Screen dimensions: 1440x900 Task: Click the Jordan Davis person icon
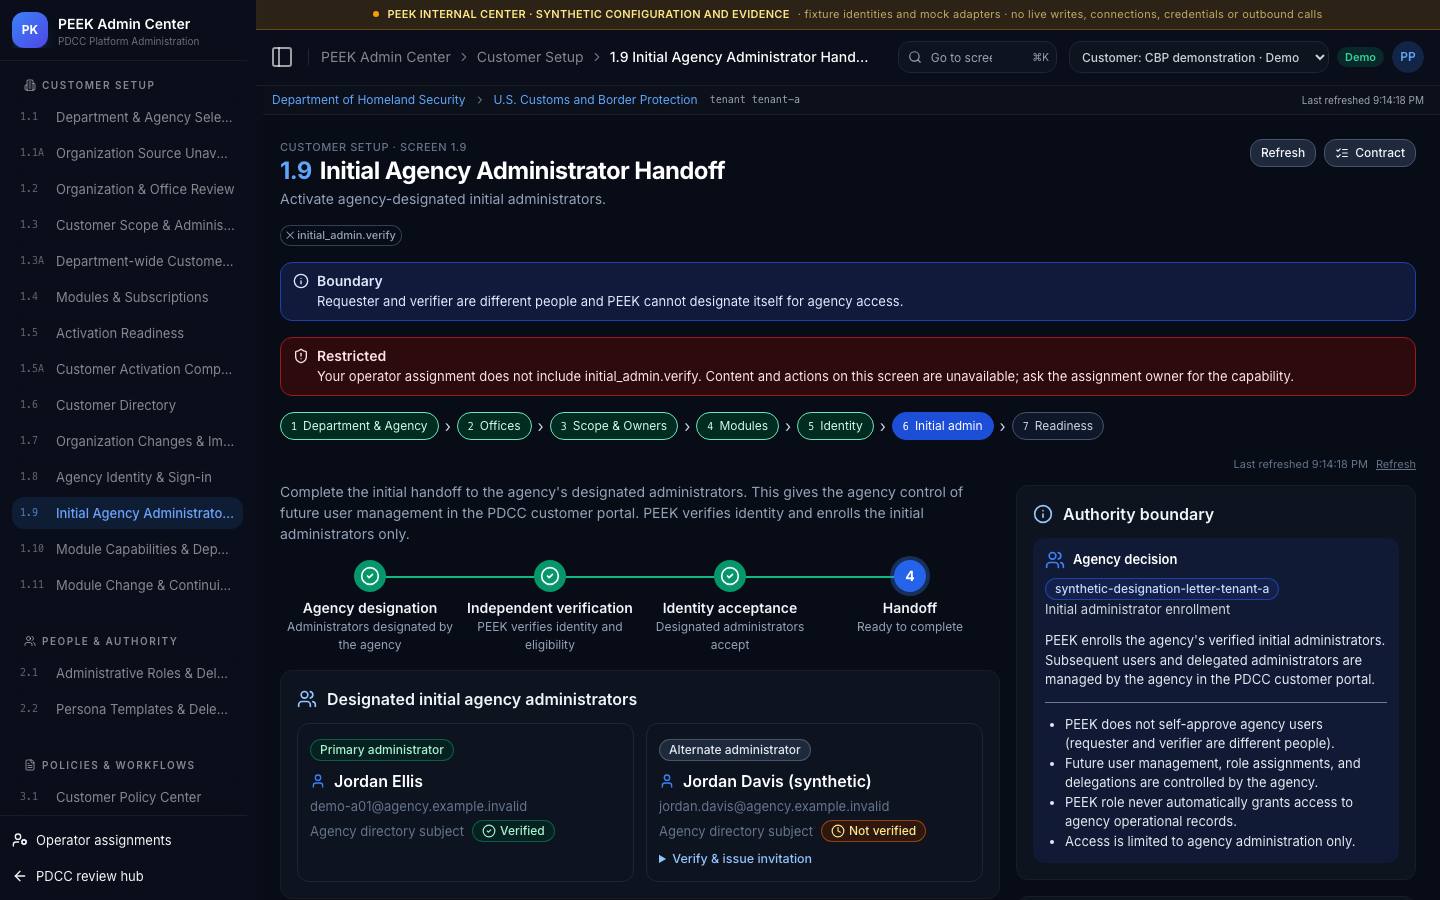click(x=667, y=781)
